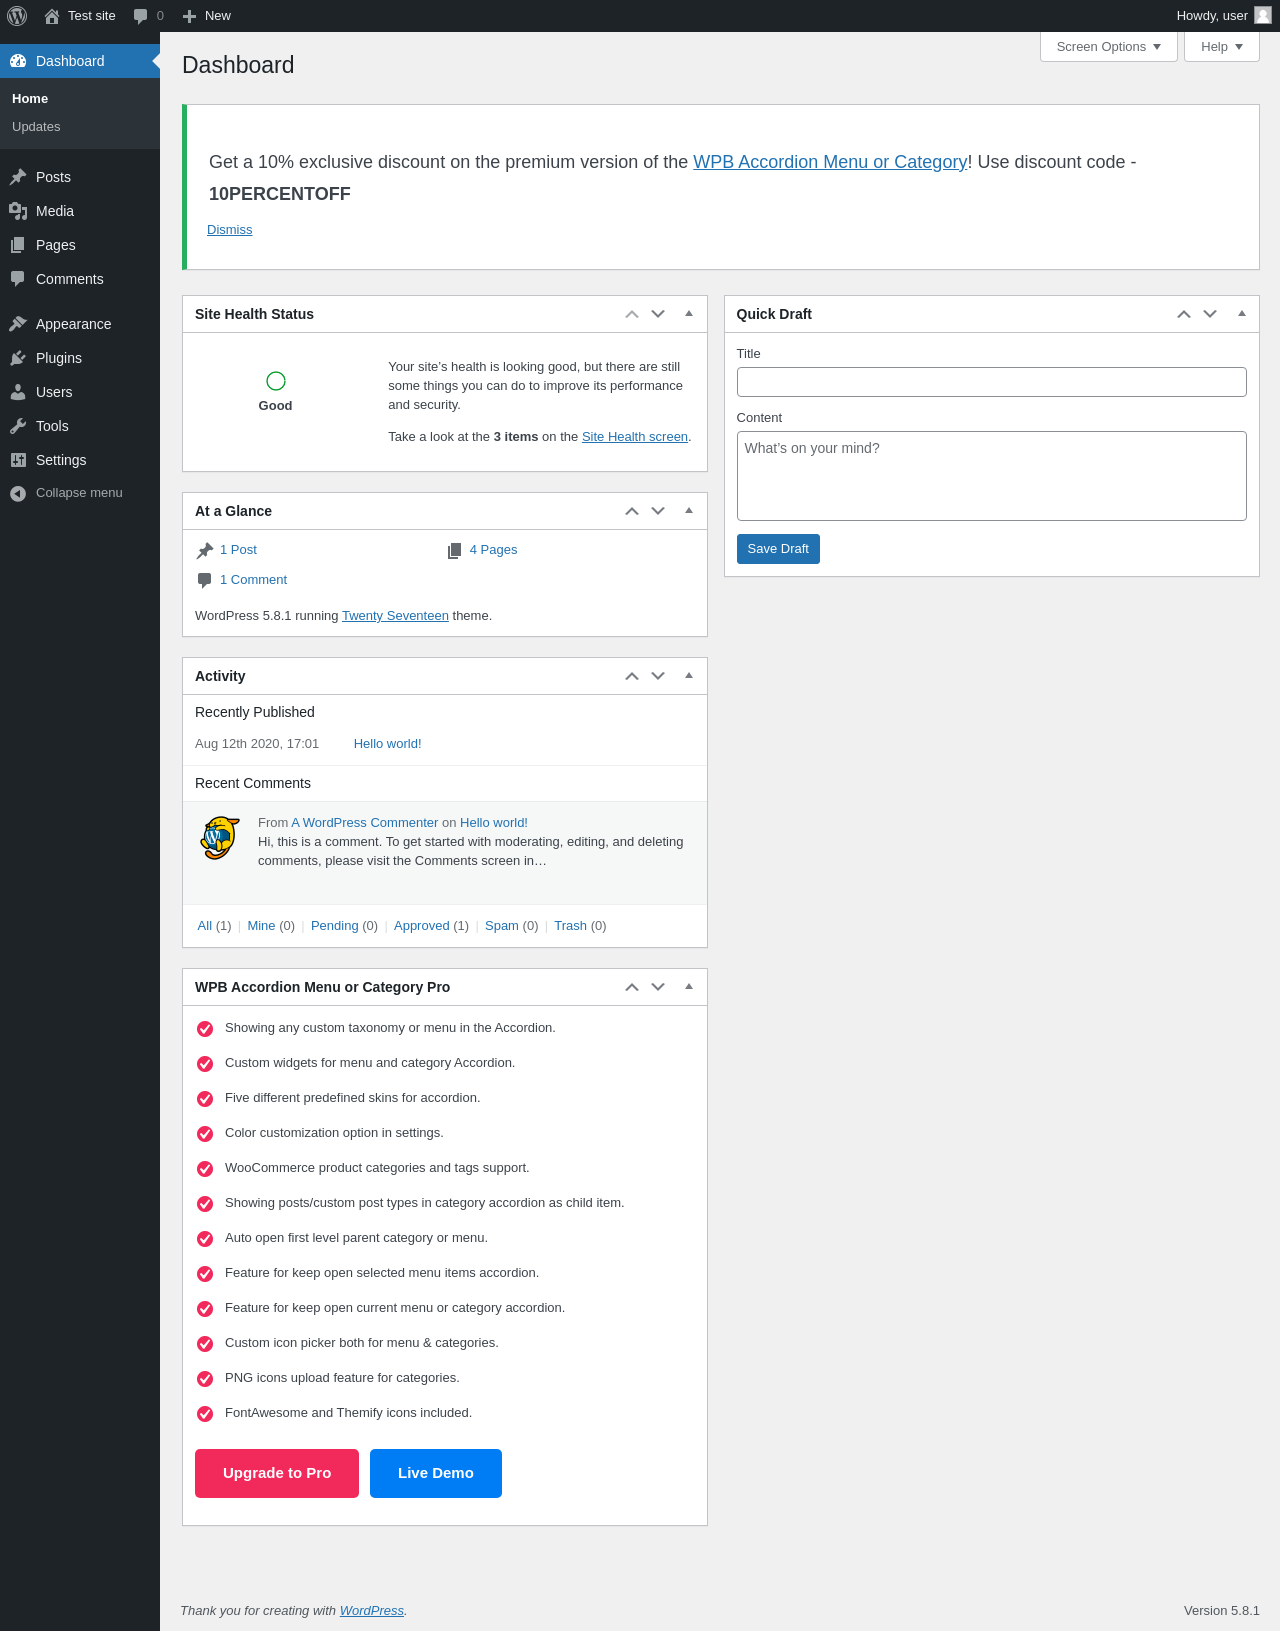Collapse the admin sidebar menu
1280x1631 pixels.
(80, 493)
